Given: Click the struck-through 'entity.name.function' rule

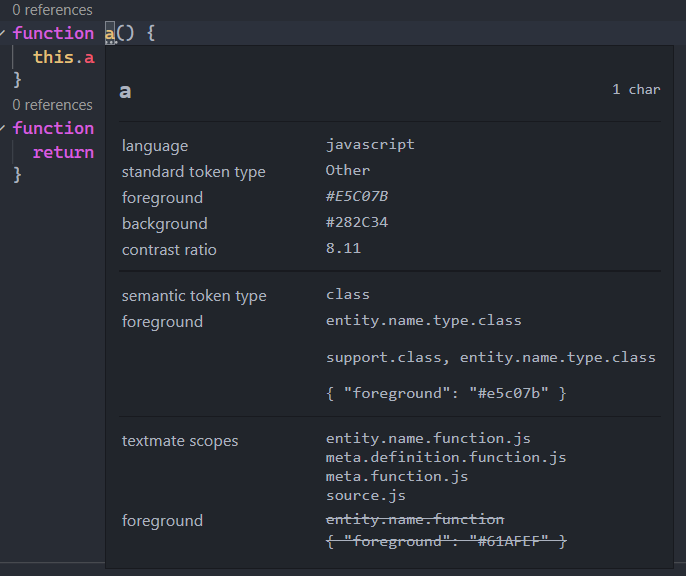Looking at the screenshot, I should pyautogui.click(x=415, y=519).
